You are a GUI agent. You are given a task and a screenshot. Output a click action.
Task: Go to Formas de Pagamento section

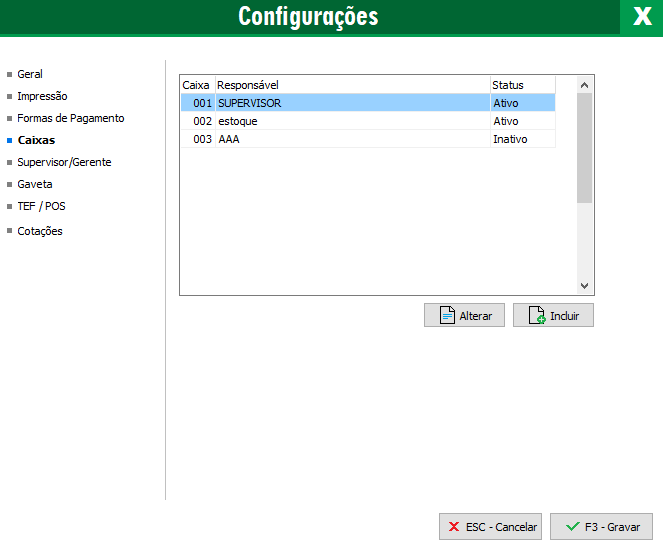click(x=70, y=118)
